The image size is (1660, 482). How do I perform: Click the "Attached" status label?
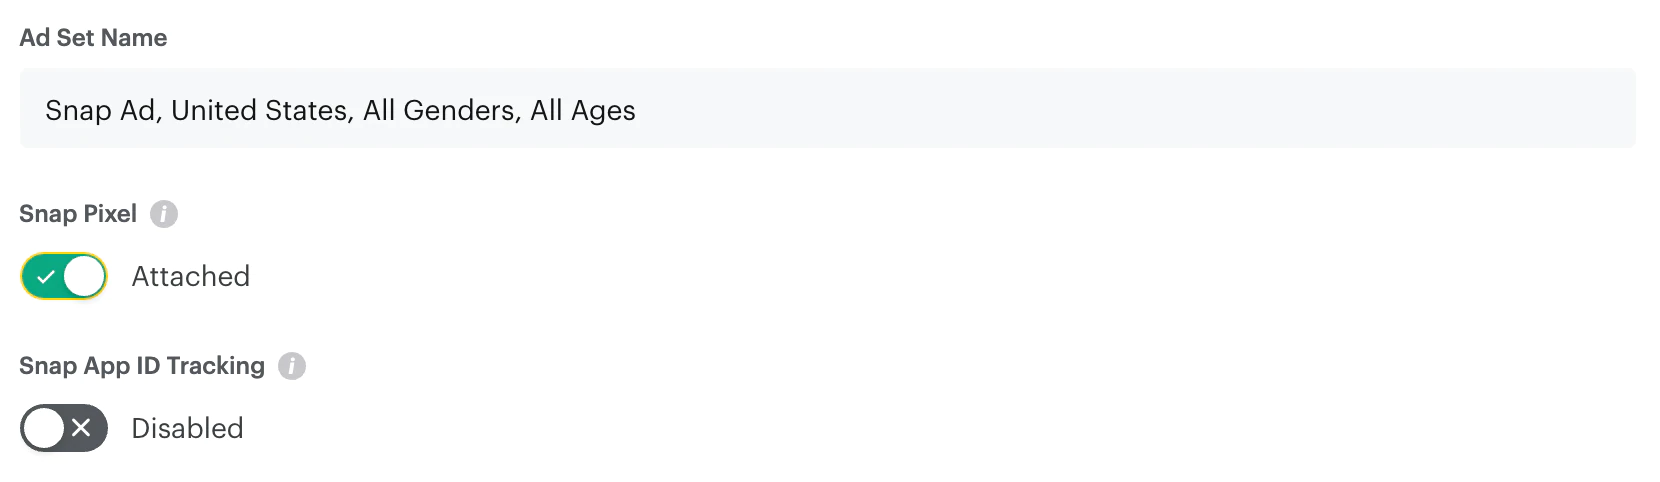pyautogui.click(x=191, y=277)
